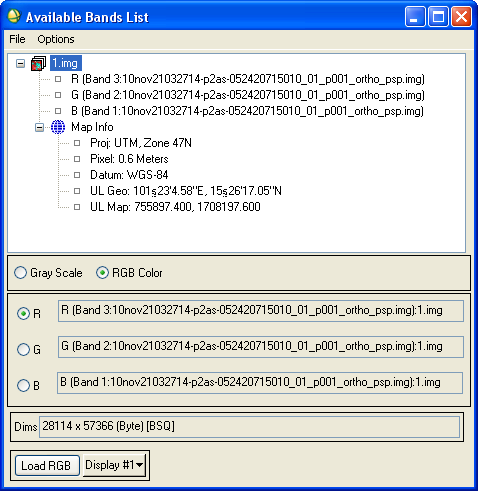Choose the B channel radio button
The image size is (478, 491).
tap(23, 386)
